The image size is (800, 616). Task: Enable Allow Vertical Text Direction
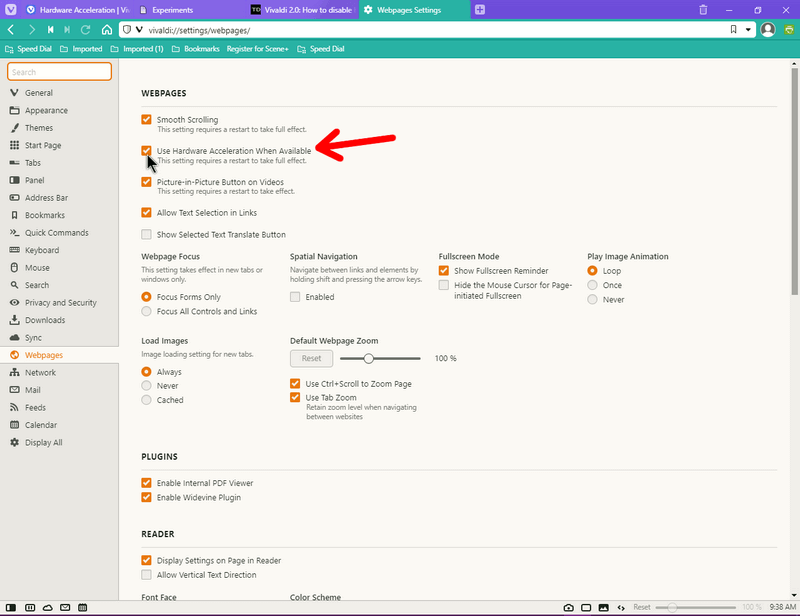point(146,575)
